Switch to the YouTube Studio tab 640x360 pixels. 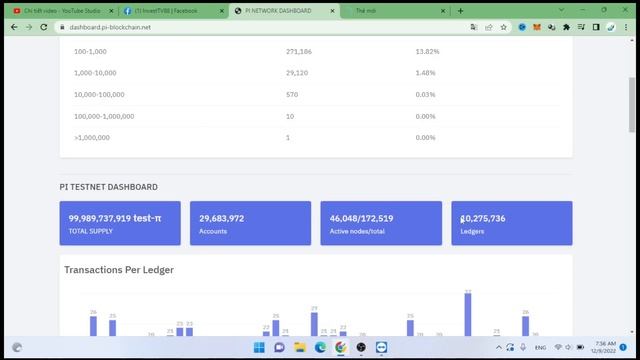pyautogui.click(x=62, y=11)
